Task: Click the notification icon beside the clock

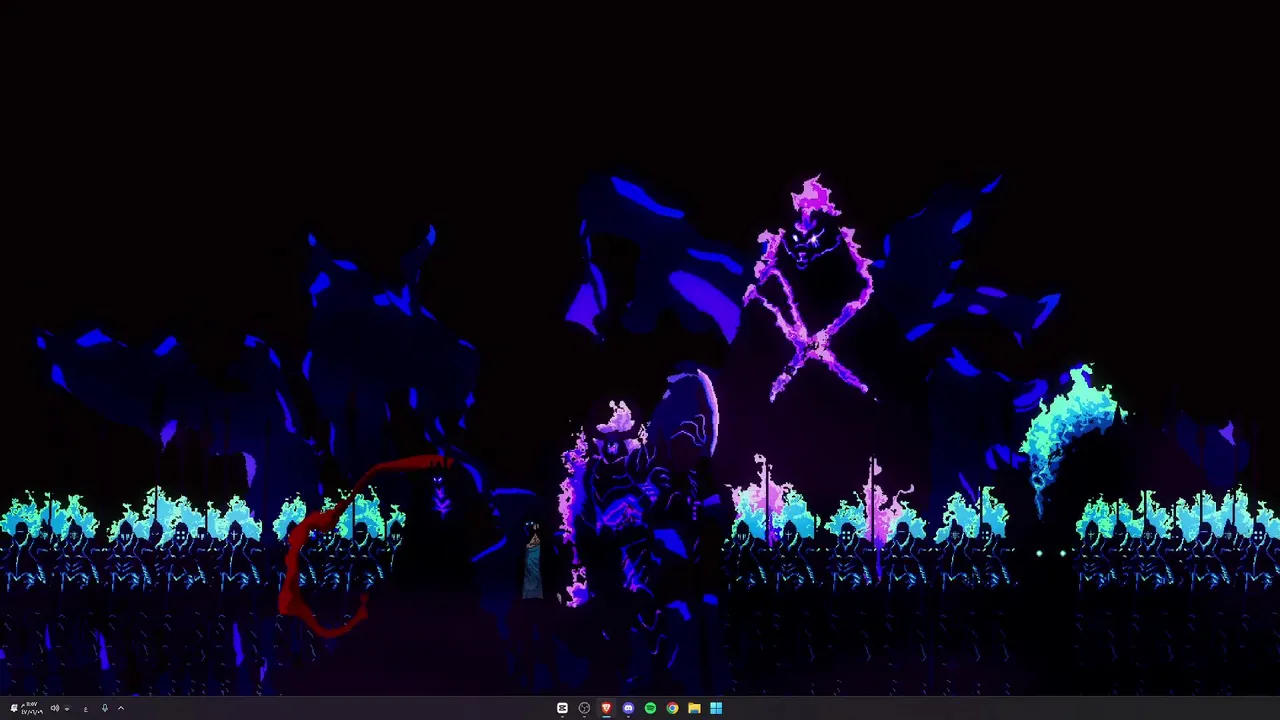Action: (x=14, y=708)
